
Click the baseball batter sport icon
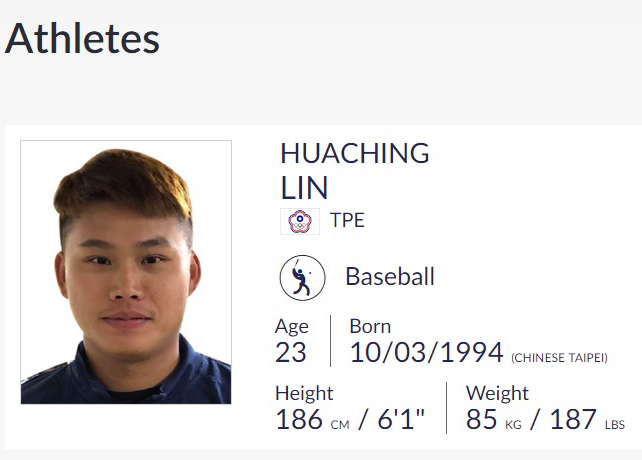[x=302, y=278]
